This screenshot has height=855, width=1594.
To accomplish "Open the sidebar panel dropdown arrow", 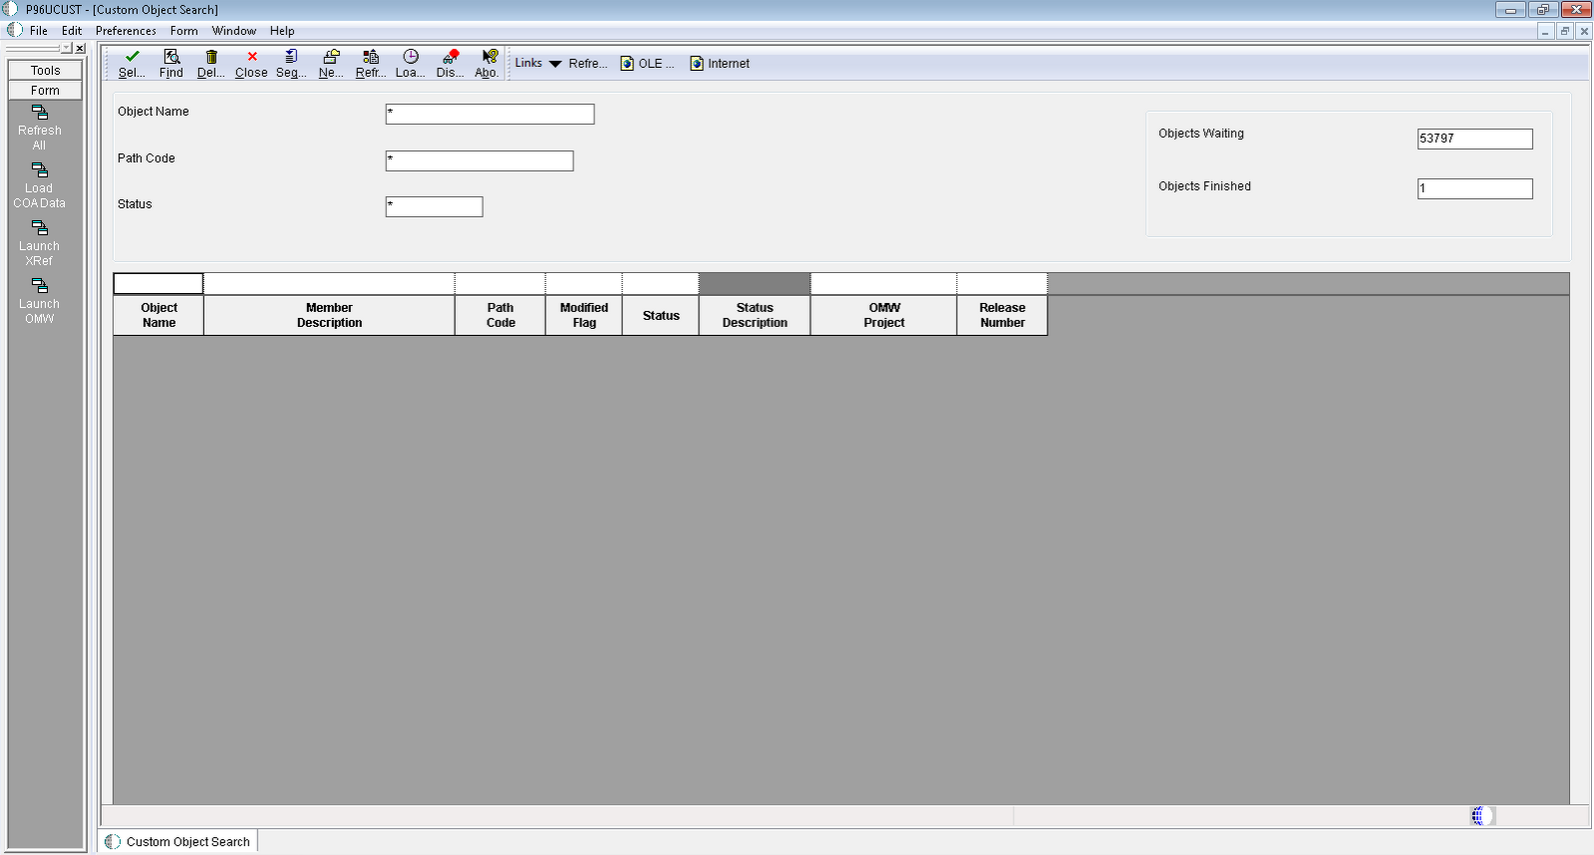I will pyautogui.click(x=66, y=48).
